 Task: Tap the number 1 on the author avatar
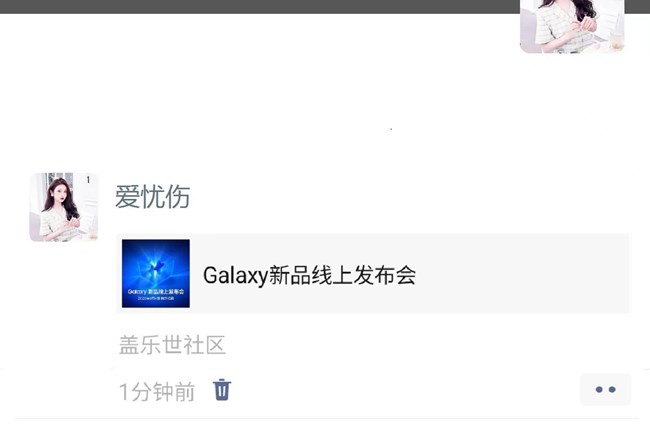pyautogui.click(x=88, y=180)
